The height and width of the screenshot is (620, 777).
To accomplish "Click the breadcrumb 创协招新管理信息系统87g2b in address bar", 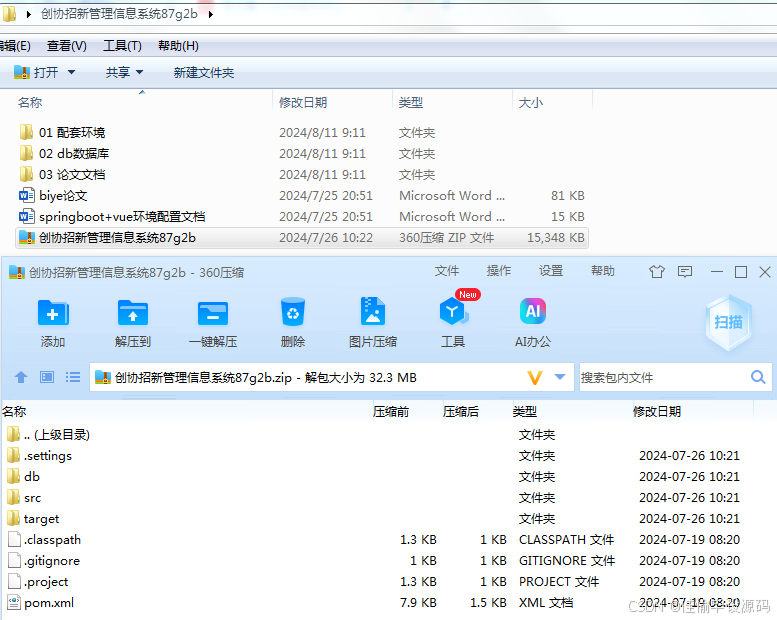I will (119, 14).
